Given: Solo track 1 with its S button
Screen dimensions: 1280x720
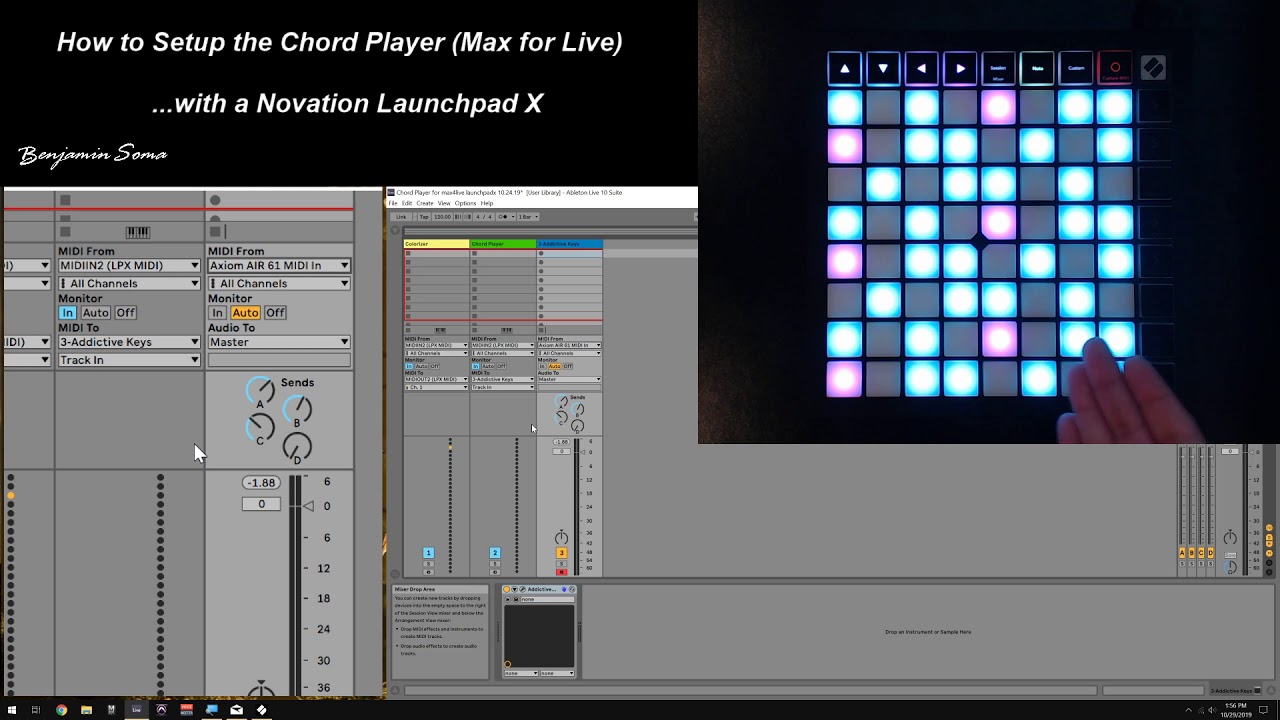Looking at the screenshot, I should (x=428, y=564).
